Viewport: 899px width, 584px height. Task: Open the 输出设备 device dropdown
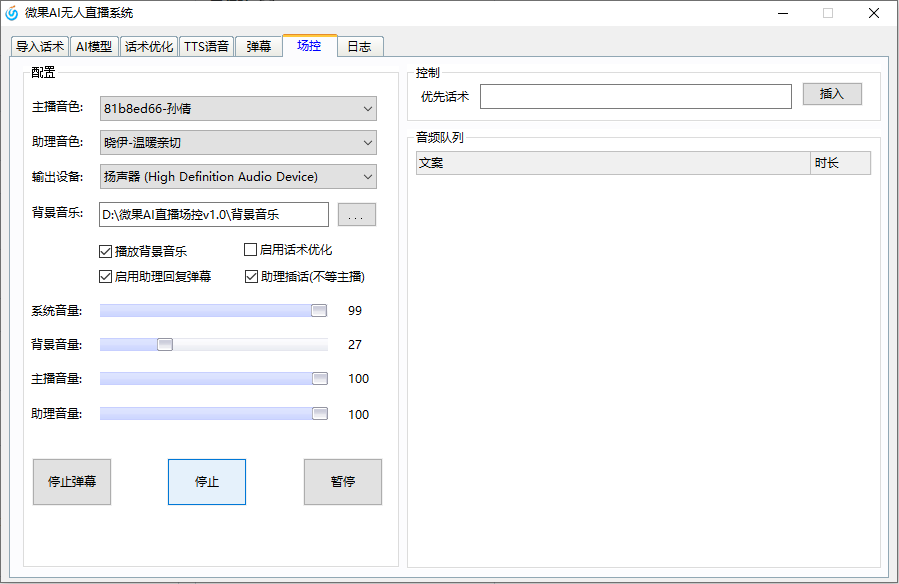pyautogui.click(x=238, y=177)
